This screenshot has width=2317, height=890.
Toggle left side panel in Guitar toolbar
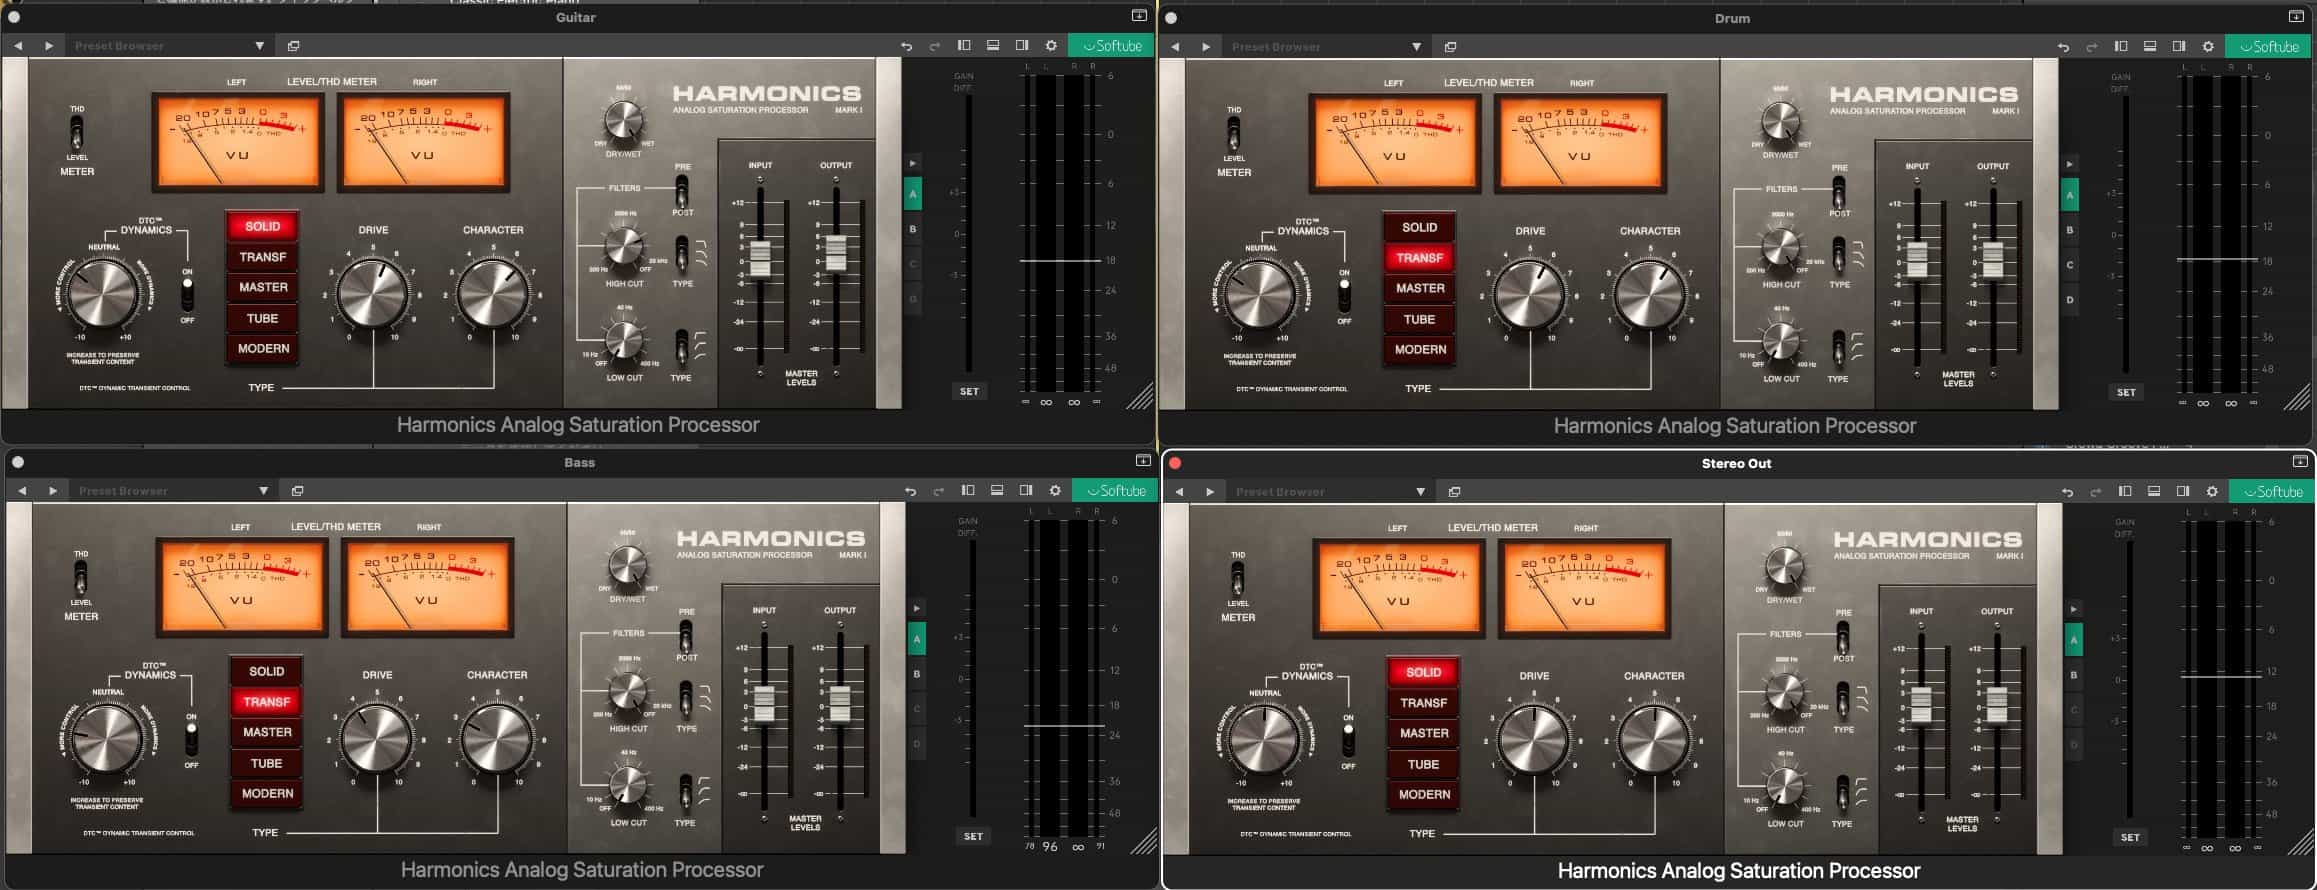click(x=964, y=46)
